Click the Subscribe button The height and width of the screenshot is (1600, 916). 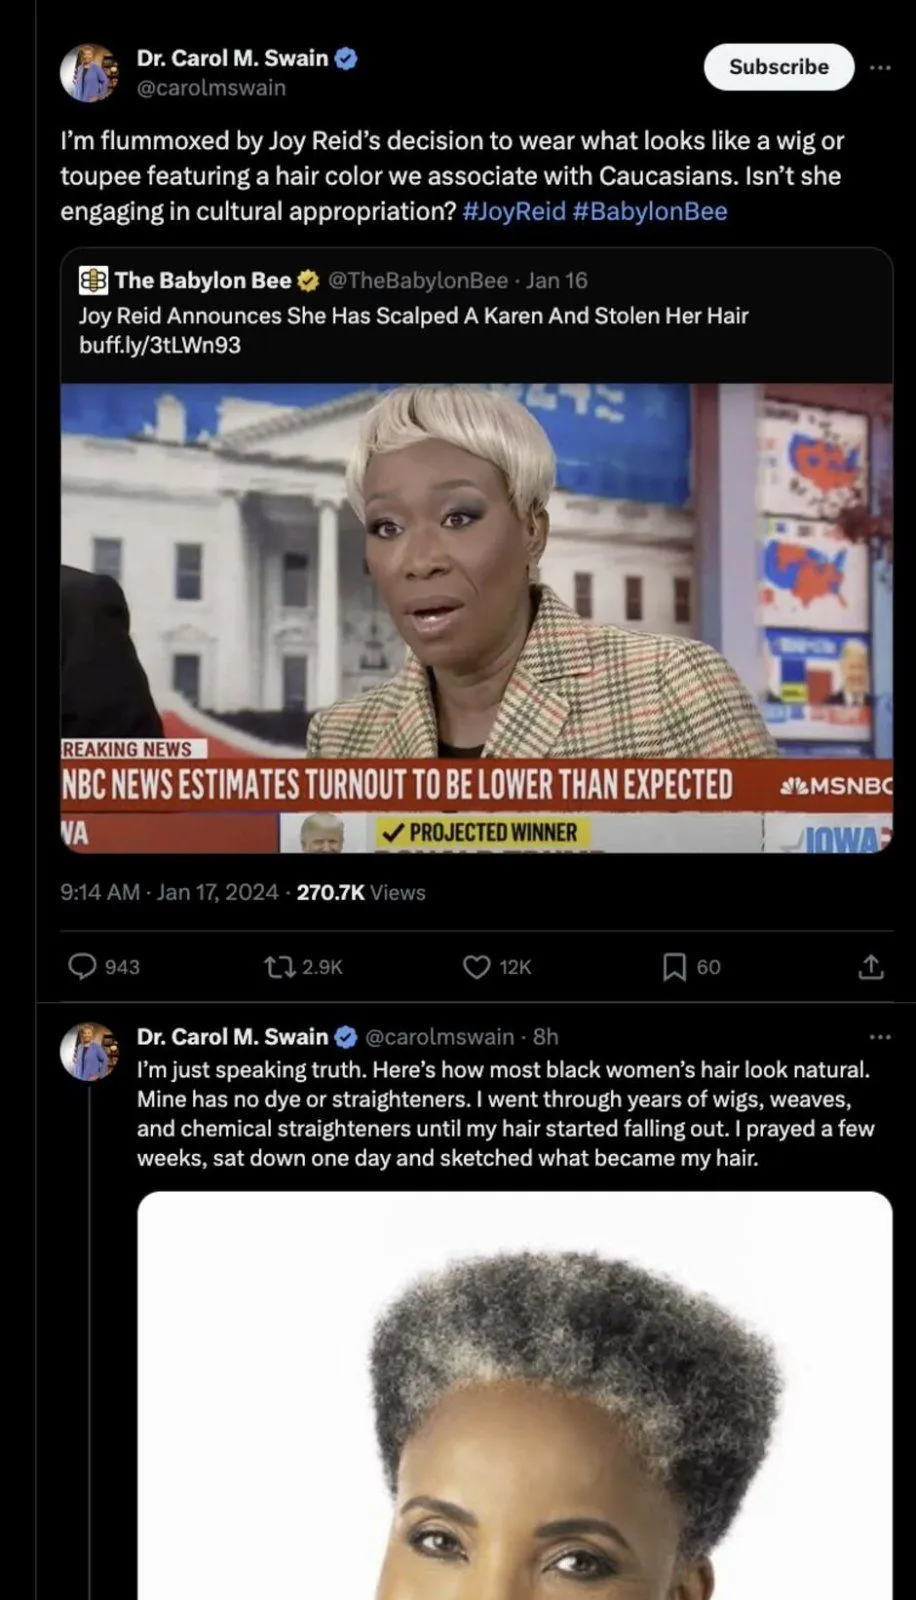pyautogui.click(x=779, y=67)
